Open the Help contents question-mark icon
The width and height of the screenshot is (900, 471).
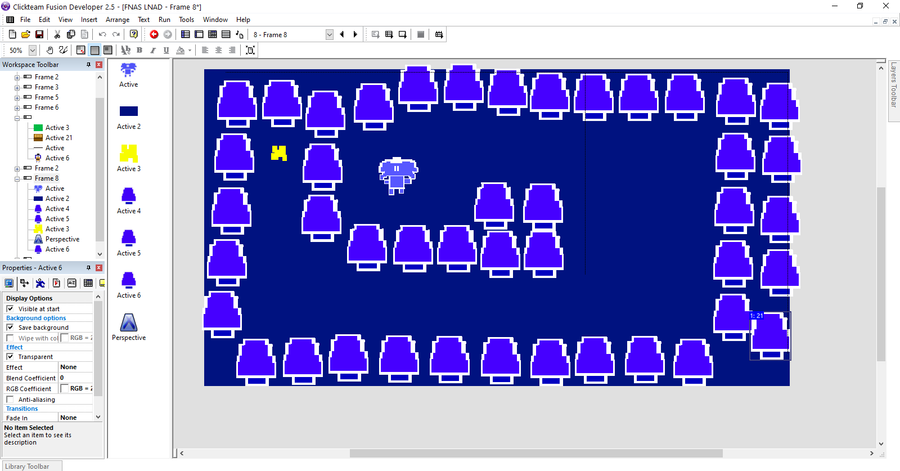tap(134, 34)
